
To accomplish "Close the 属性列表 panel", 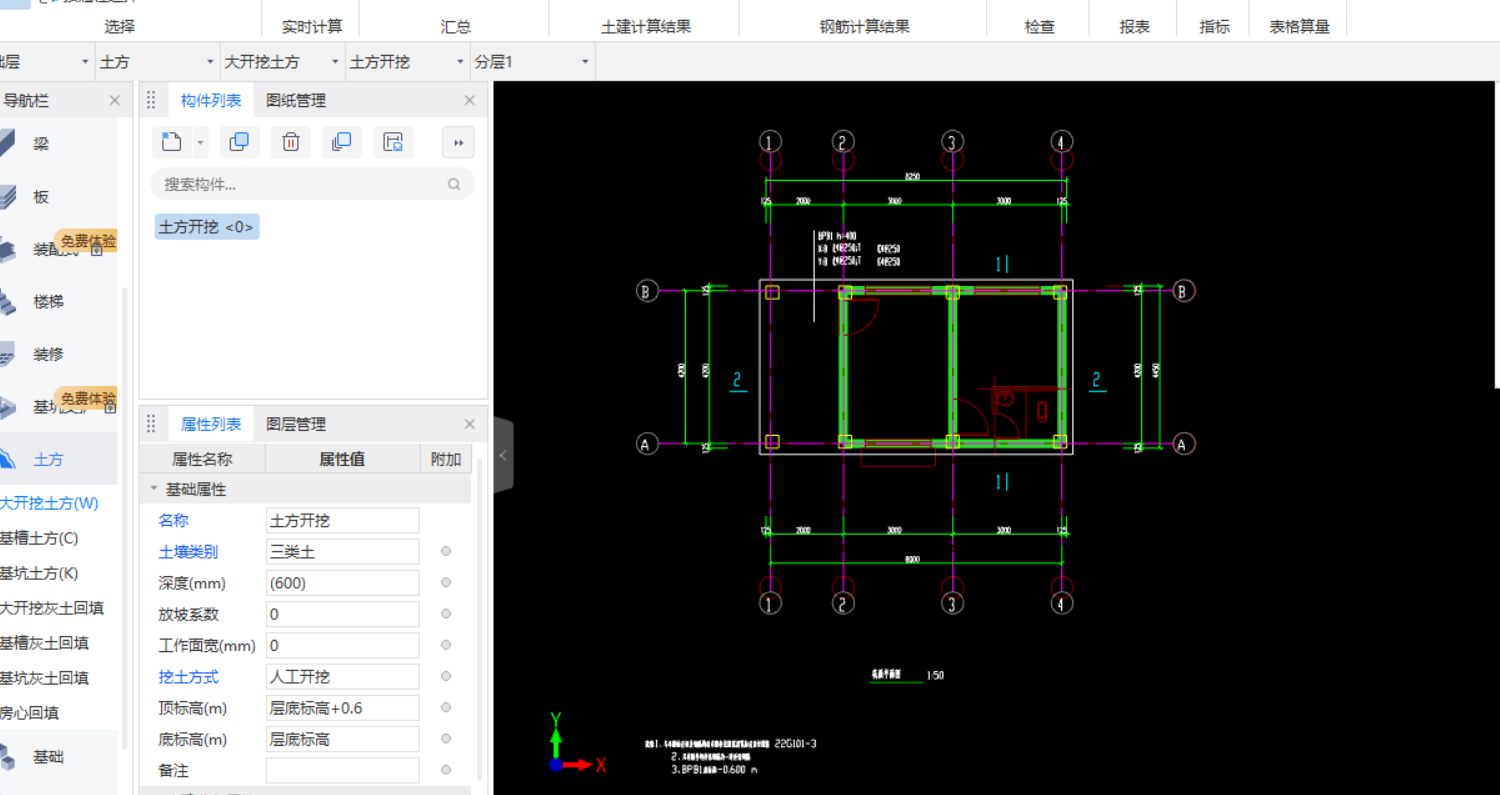I will point(469,424).
